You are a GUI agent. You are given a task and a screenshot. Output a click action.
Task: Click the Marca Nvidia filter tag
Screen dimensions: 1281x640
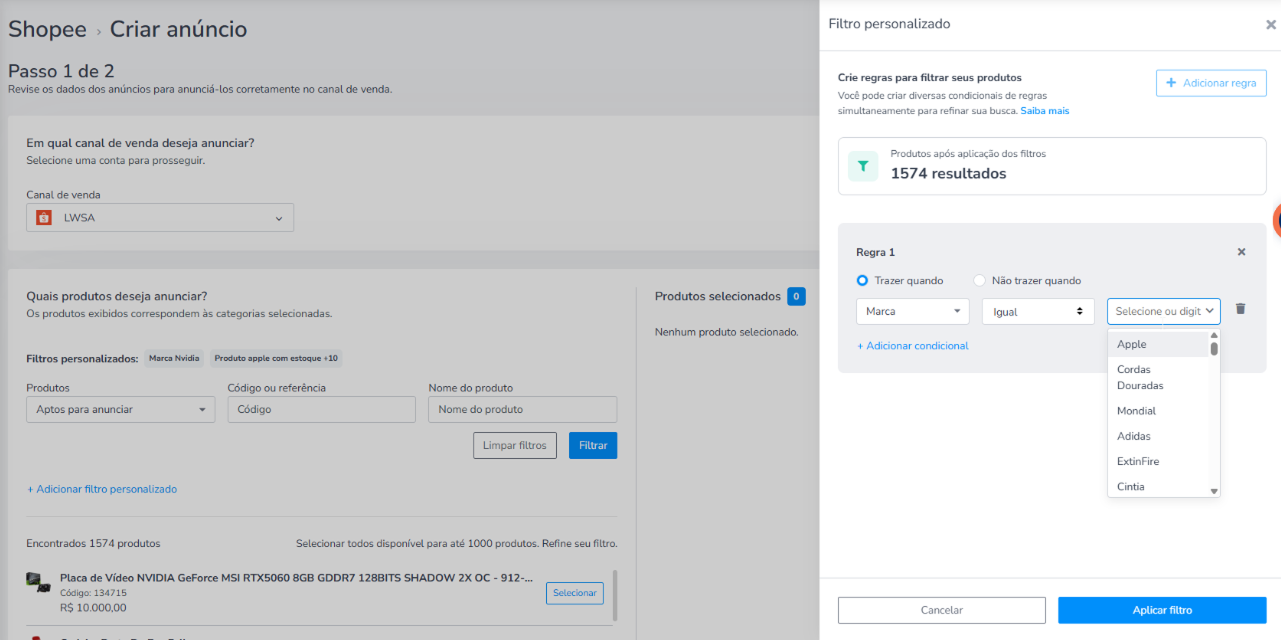point(175,358)
